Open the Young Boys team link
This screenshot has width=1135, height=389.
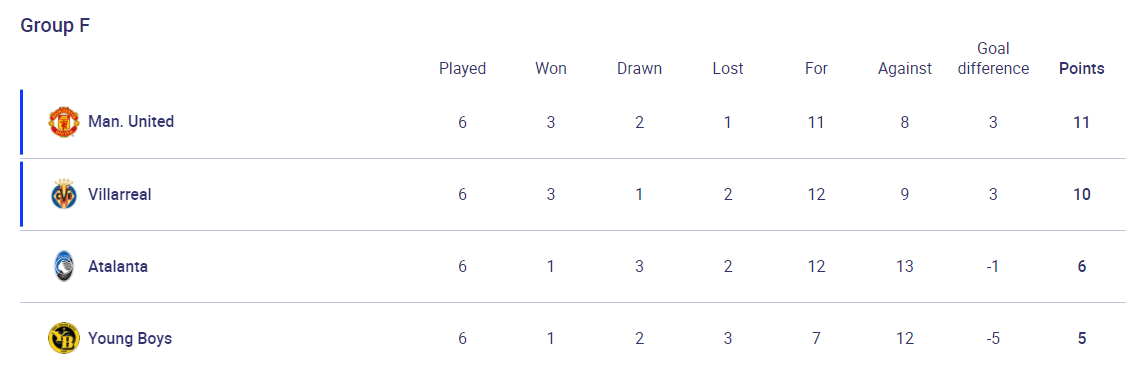[x=130, y=338]
